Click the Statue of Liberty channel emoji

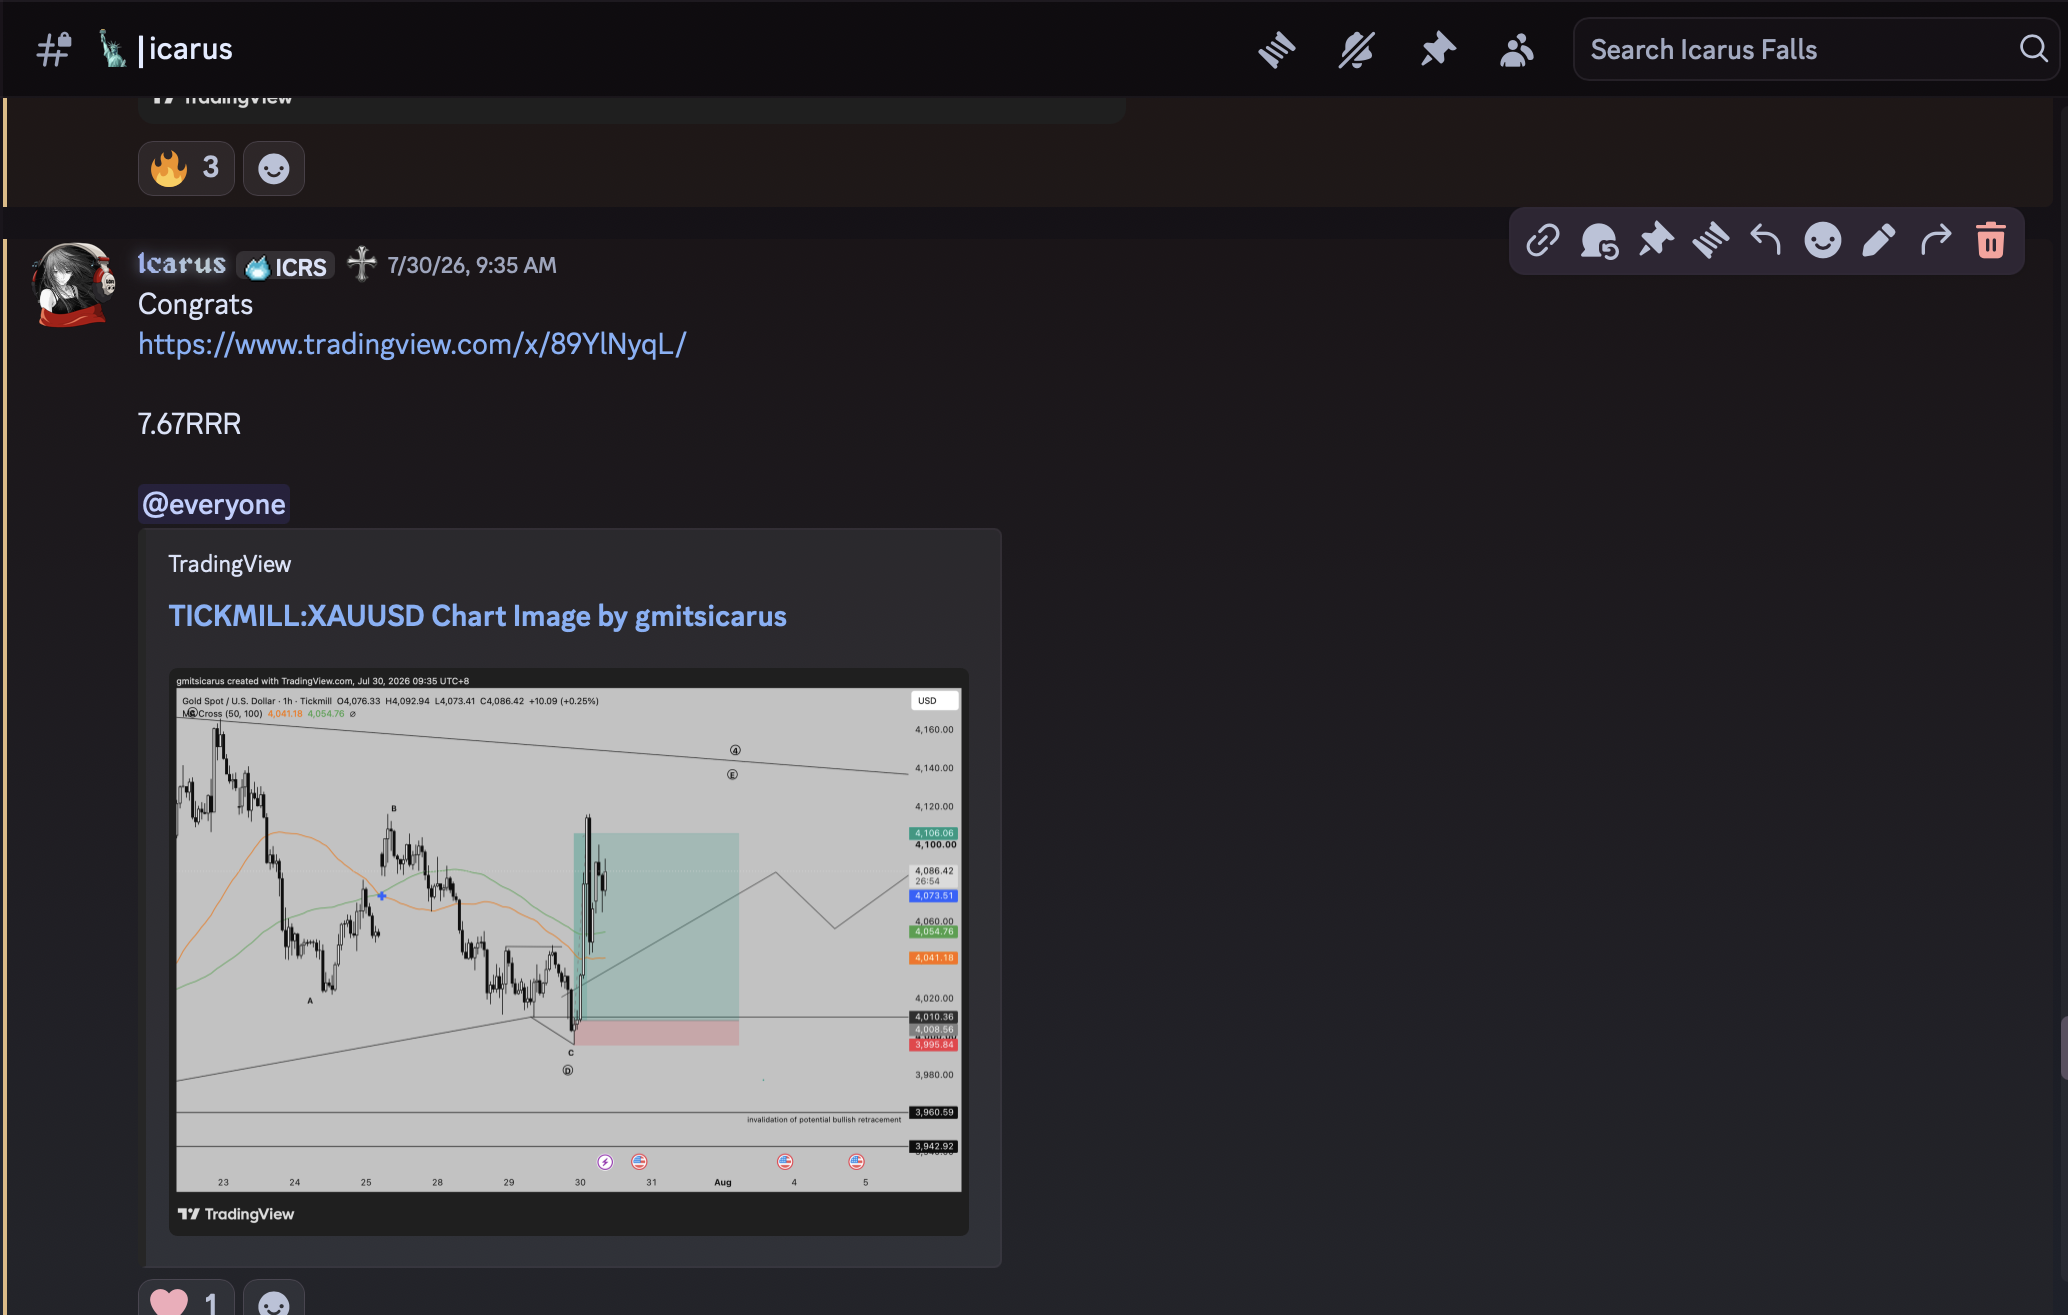pos(112,48)
